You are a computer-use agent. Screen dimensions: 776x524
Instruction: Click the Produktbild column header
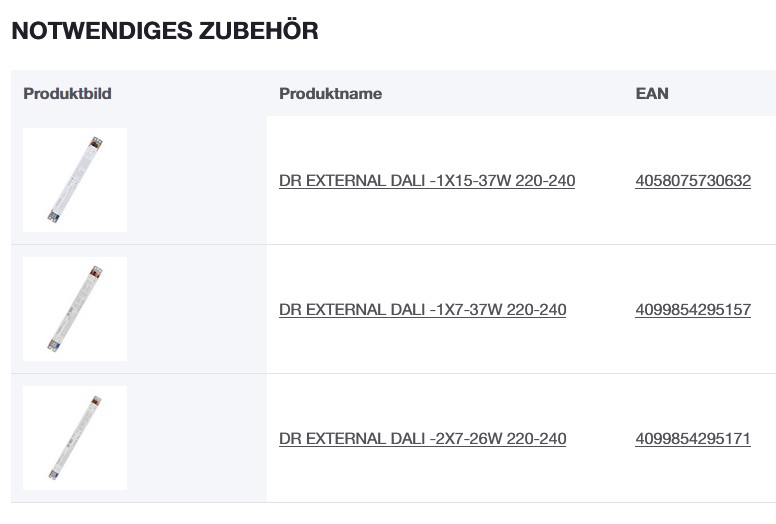[x=67, y=94]
